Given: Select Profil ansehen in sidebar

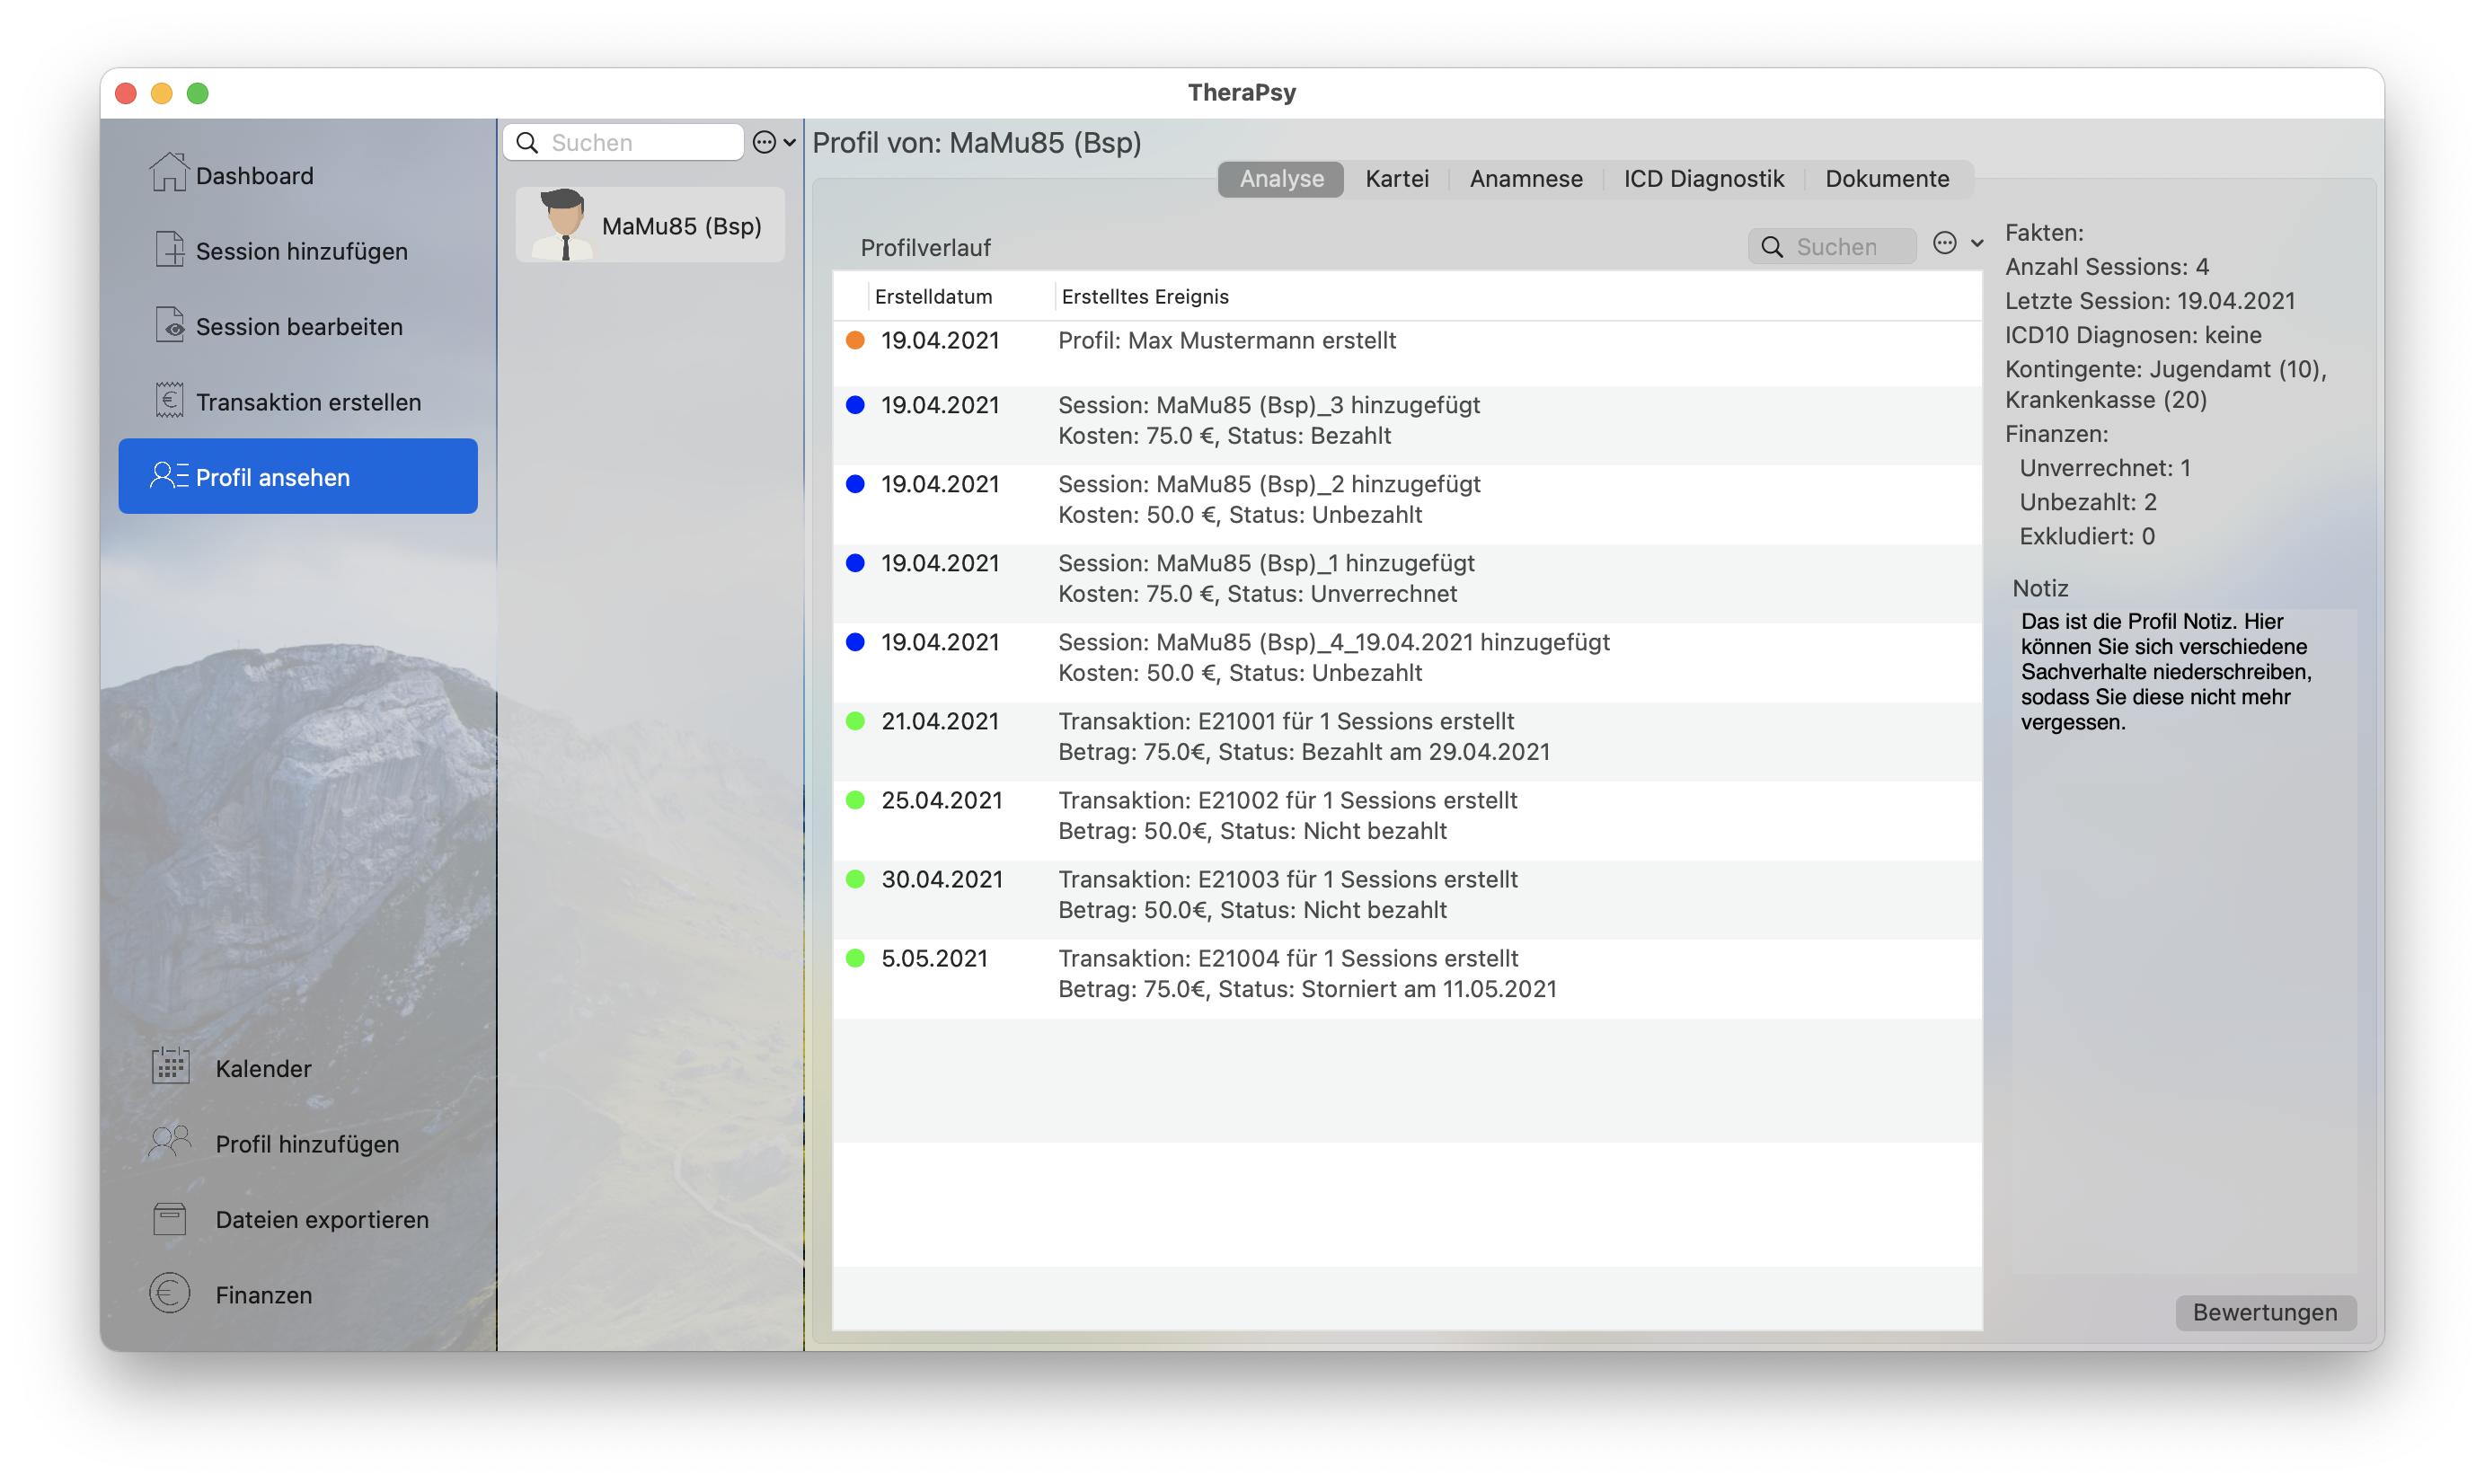Looking at the screenshot, I should [298, 477].
